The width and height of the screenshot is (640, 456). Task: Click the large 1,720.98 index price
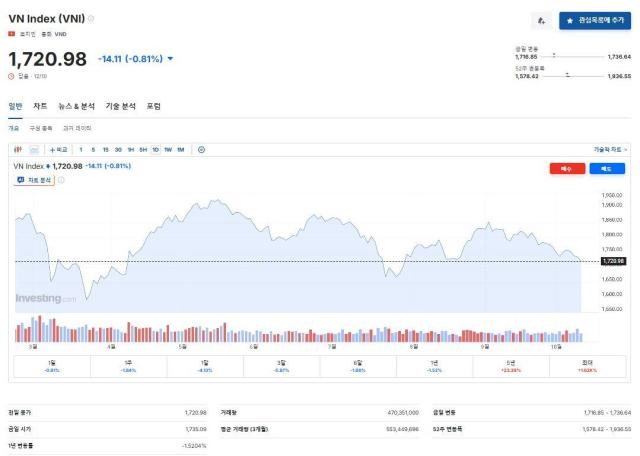tap(47, 59)
